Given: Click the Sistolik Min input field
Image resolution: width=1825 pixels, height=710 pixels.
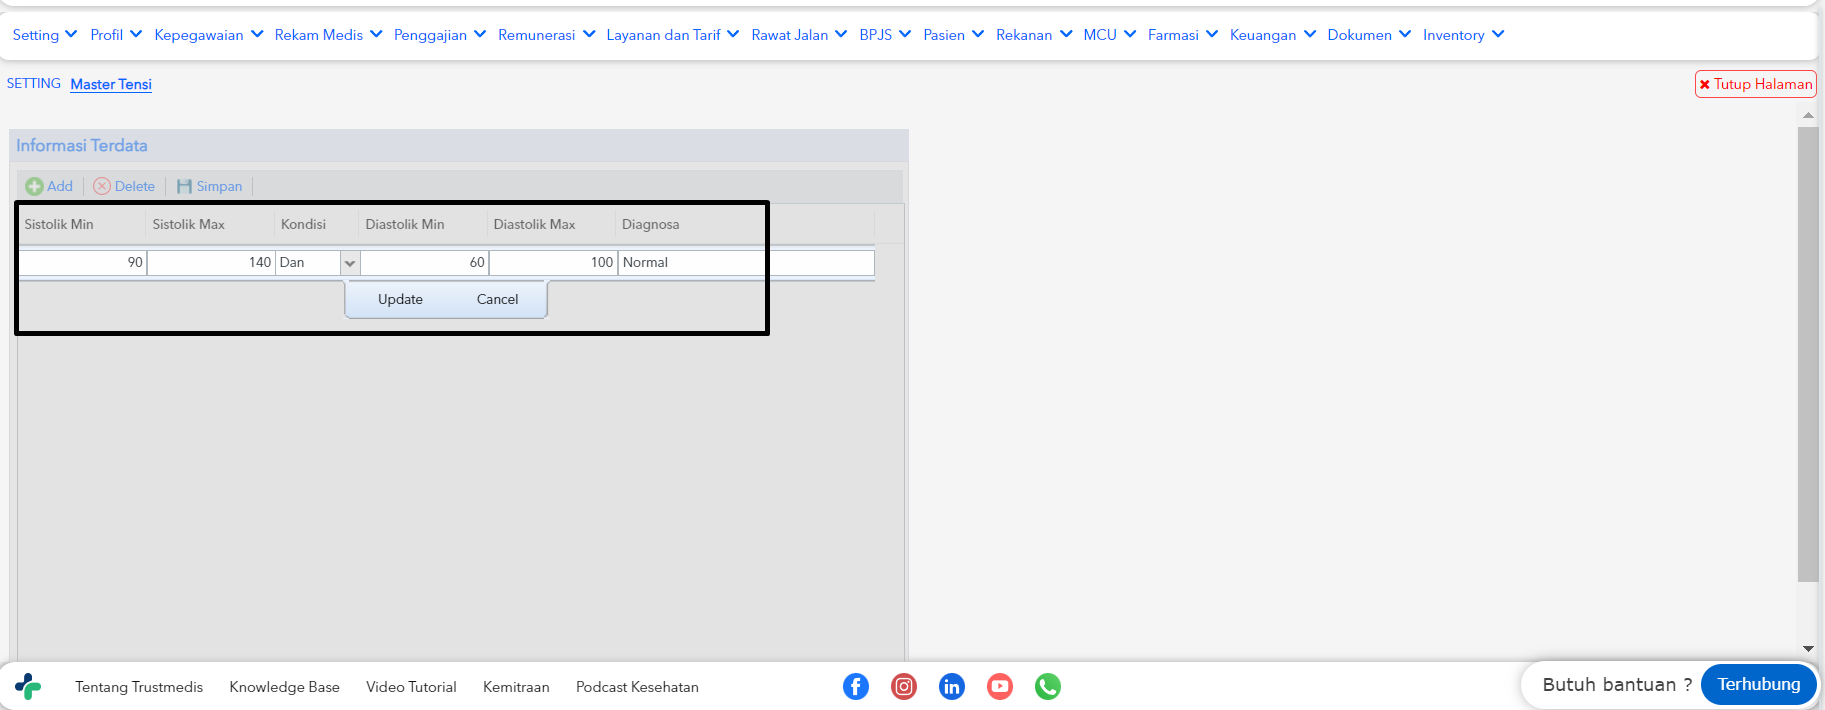Looking at the screenshot, I should pyautogui.click(x=82, y=262).
